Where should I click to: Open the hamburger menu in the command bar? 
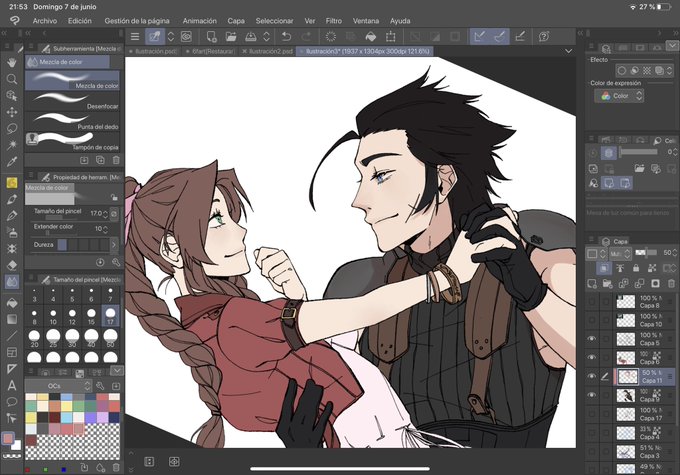tap(135, 36)
